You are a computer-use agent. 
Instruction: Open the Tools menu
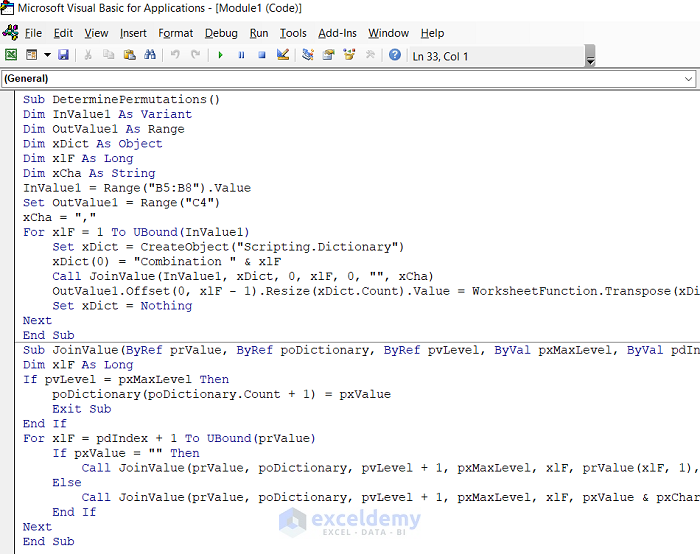(293, 33)
